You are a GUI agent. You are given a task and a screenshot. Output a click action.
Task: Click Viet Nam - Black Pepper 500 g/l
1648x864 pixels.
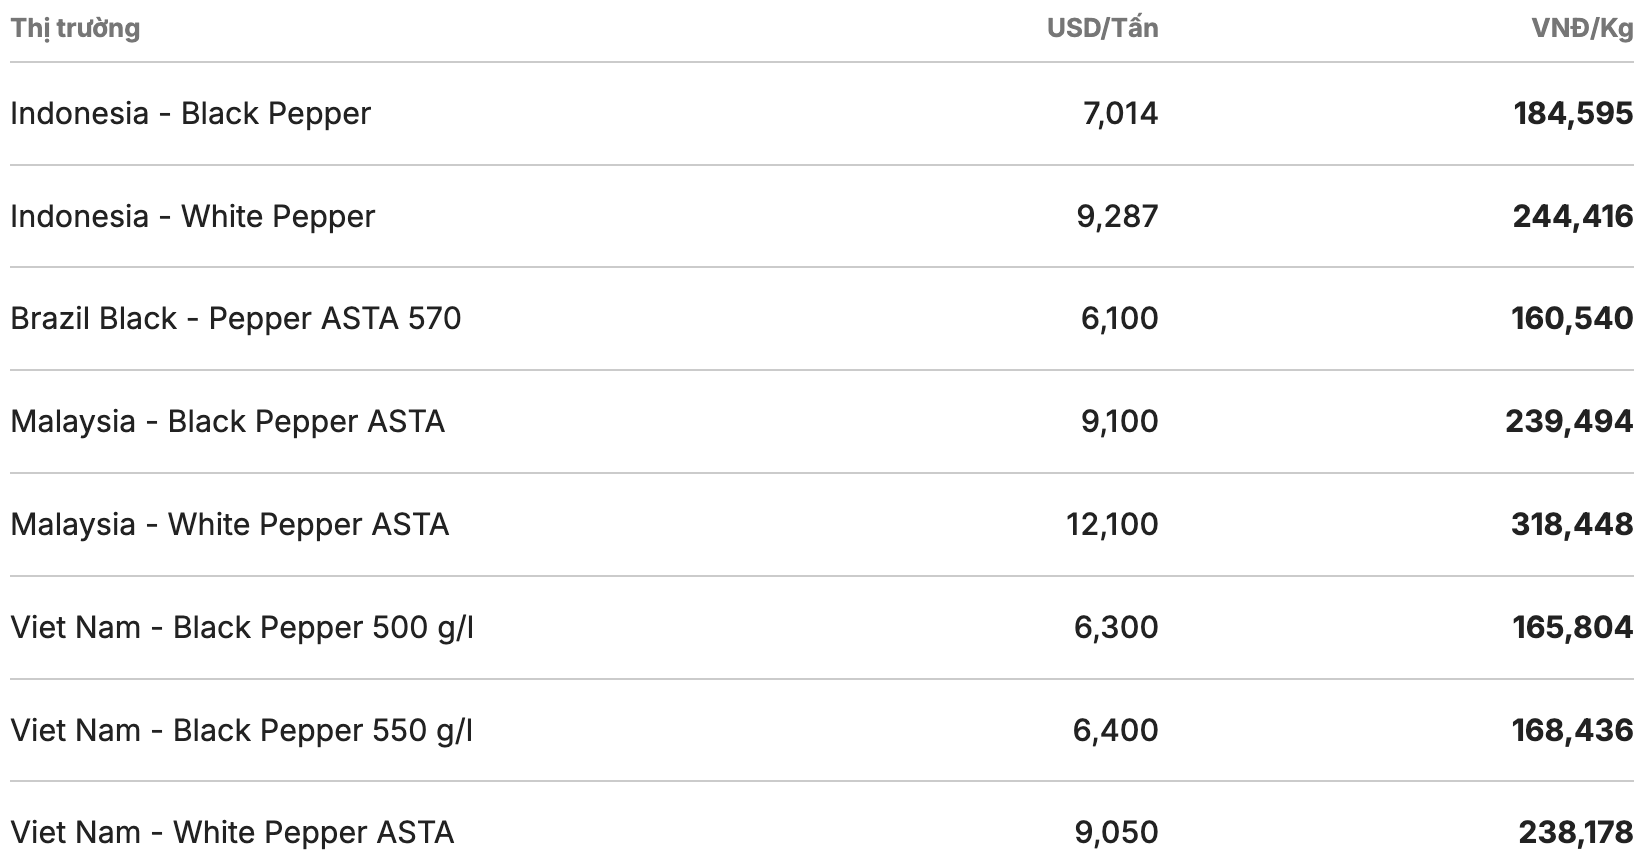pyautogui.click(x=242, y=628)
